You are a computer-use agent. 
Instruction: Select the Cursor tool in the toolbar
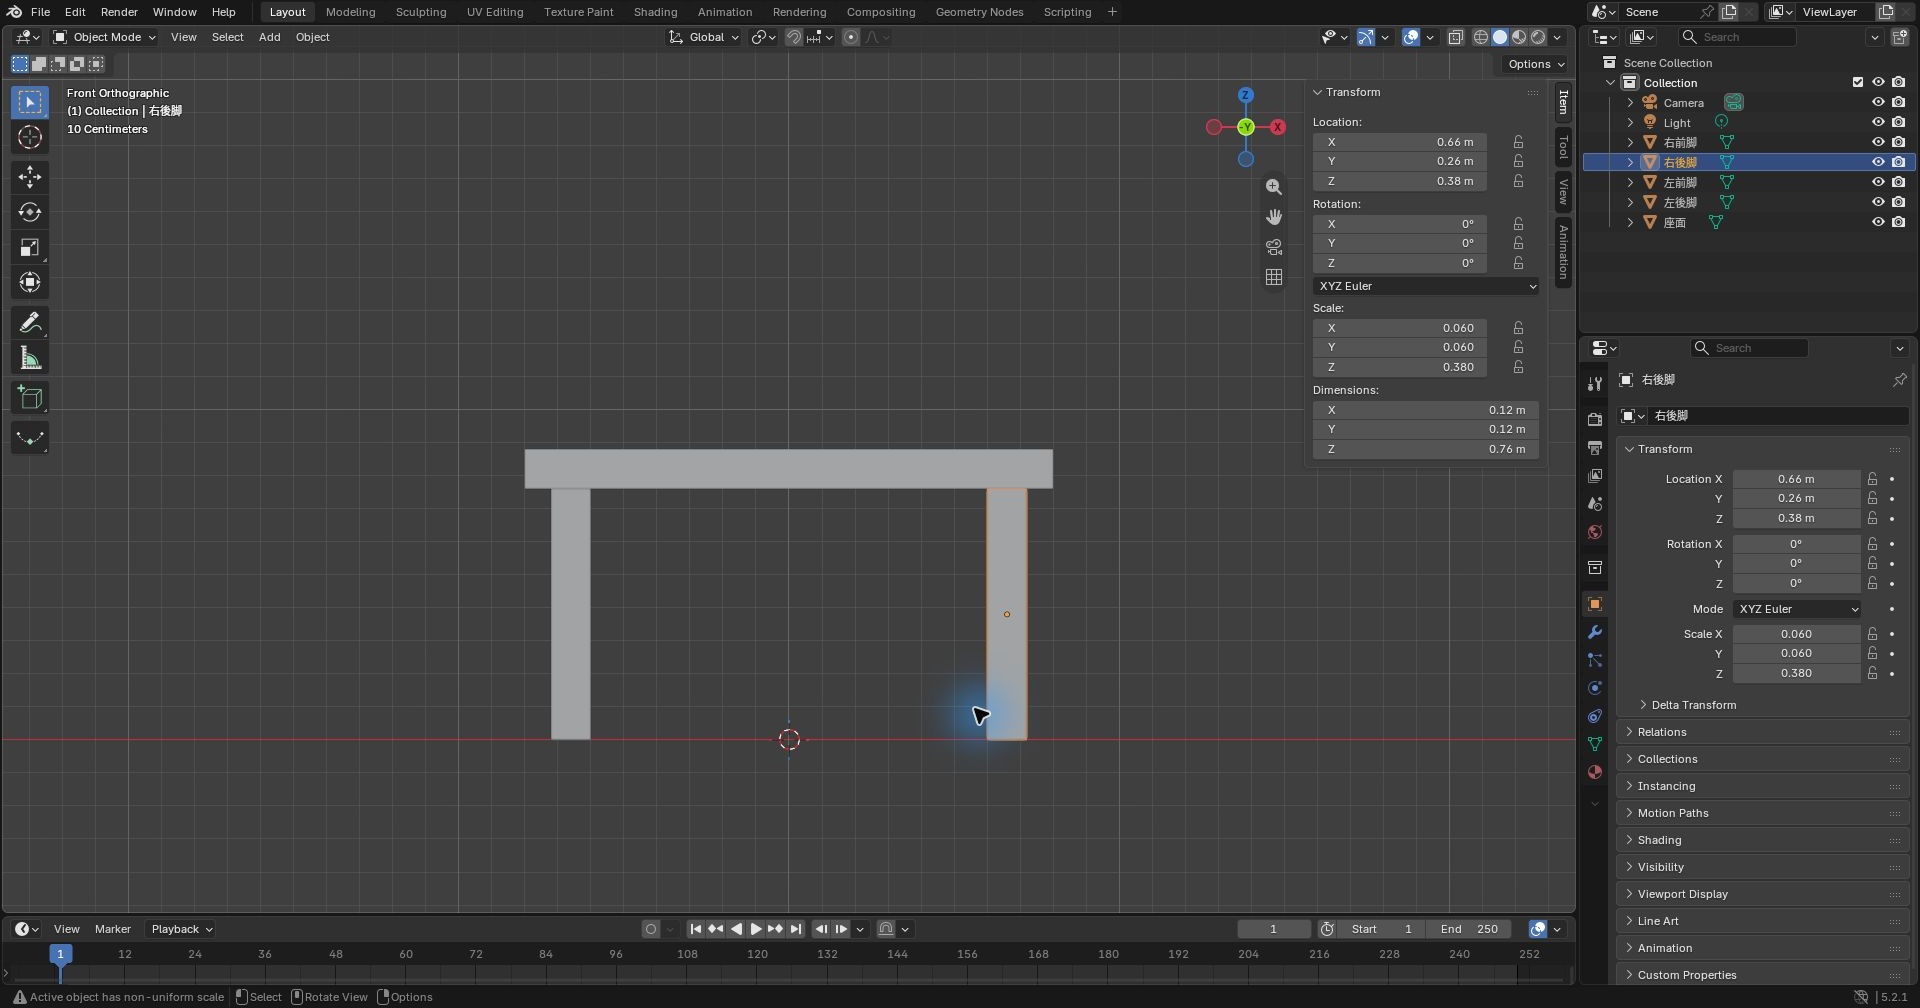pos(30,138)
